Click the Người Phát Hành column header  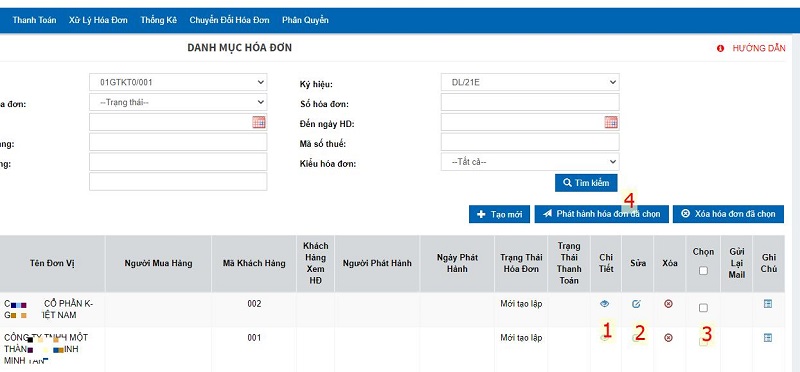377,263
